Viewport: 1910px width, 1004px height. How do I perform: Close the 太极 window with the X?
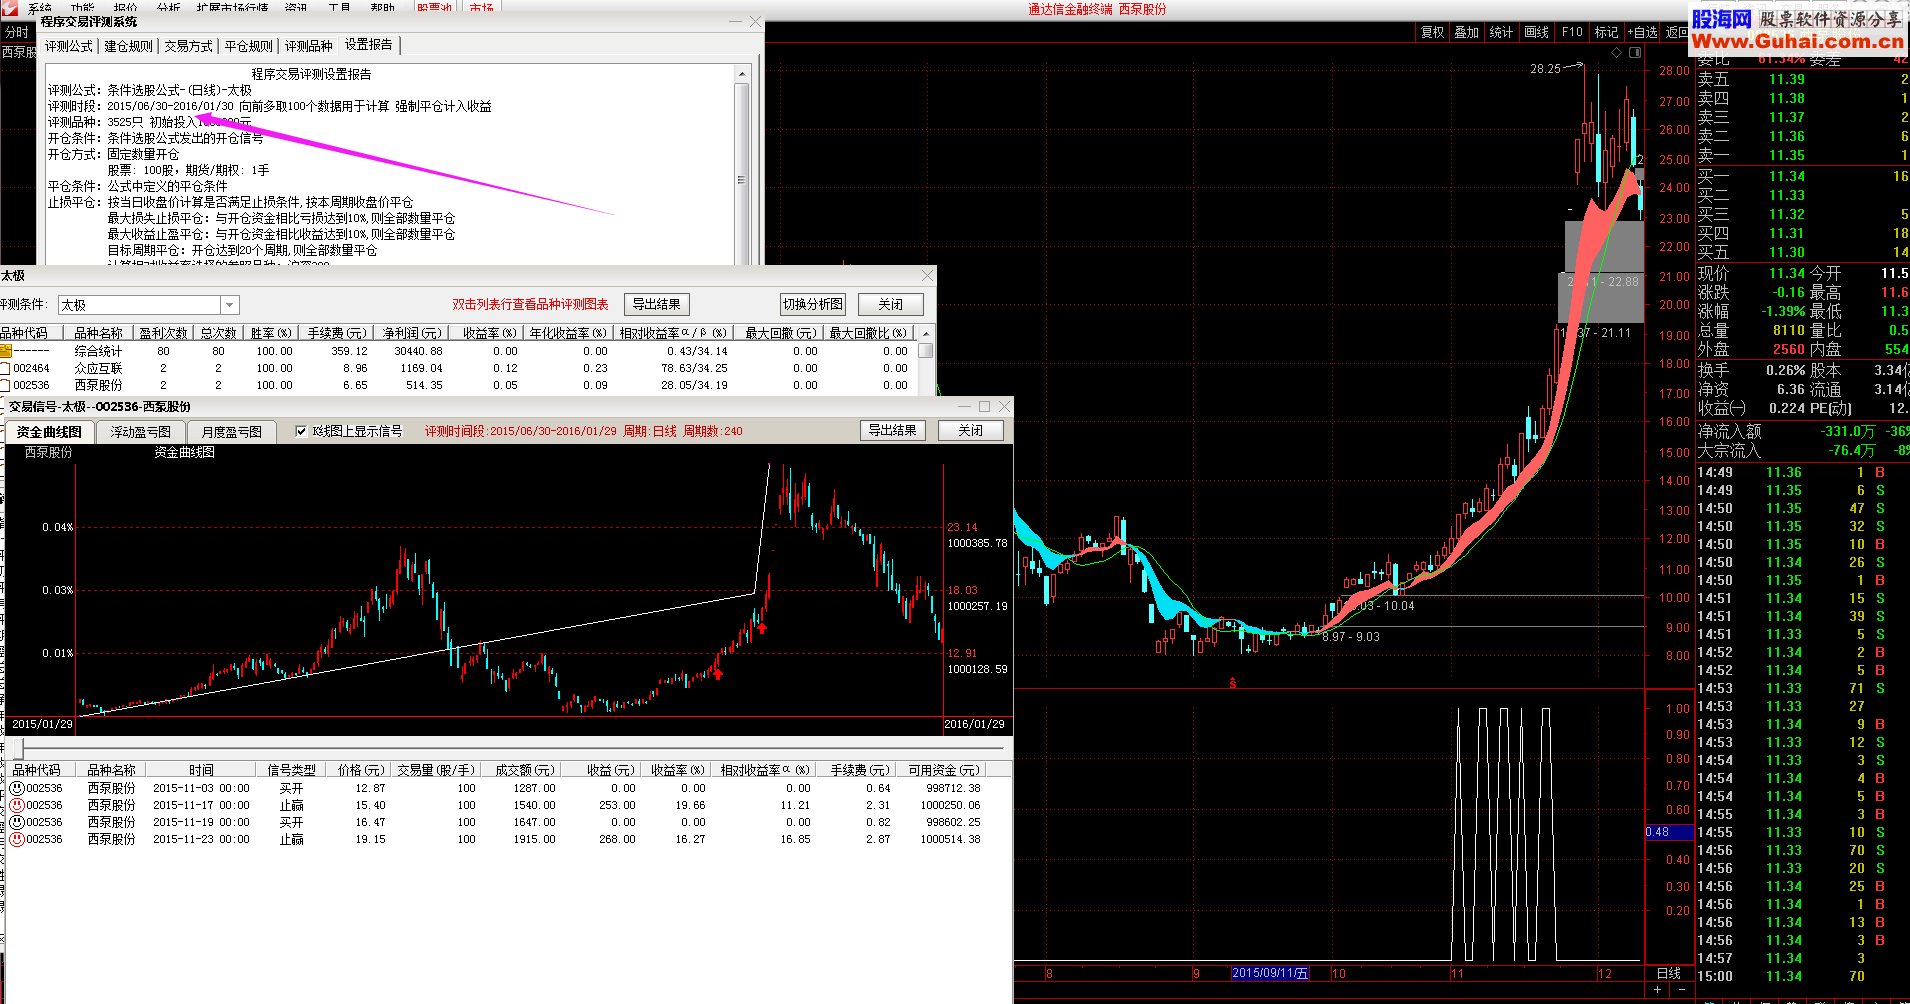pyautogui.click(x=927, y=275)
